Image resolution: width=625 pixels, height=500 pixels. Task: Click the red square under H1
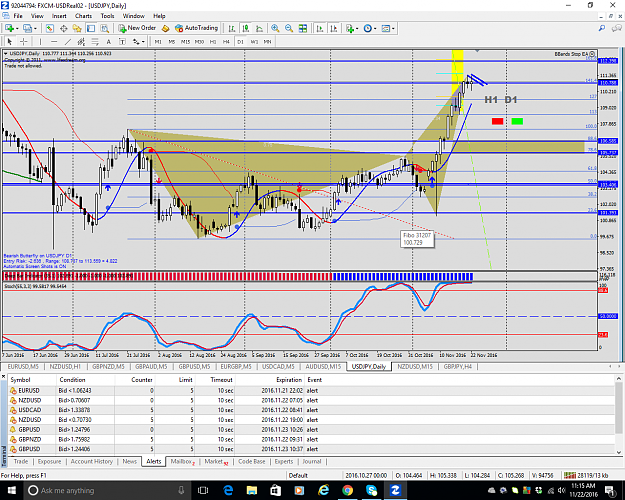click(497, 121)
